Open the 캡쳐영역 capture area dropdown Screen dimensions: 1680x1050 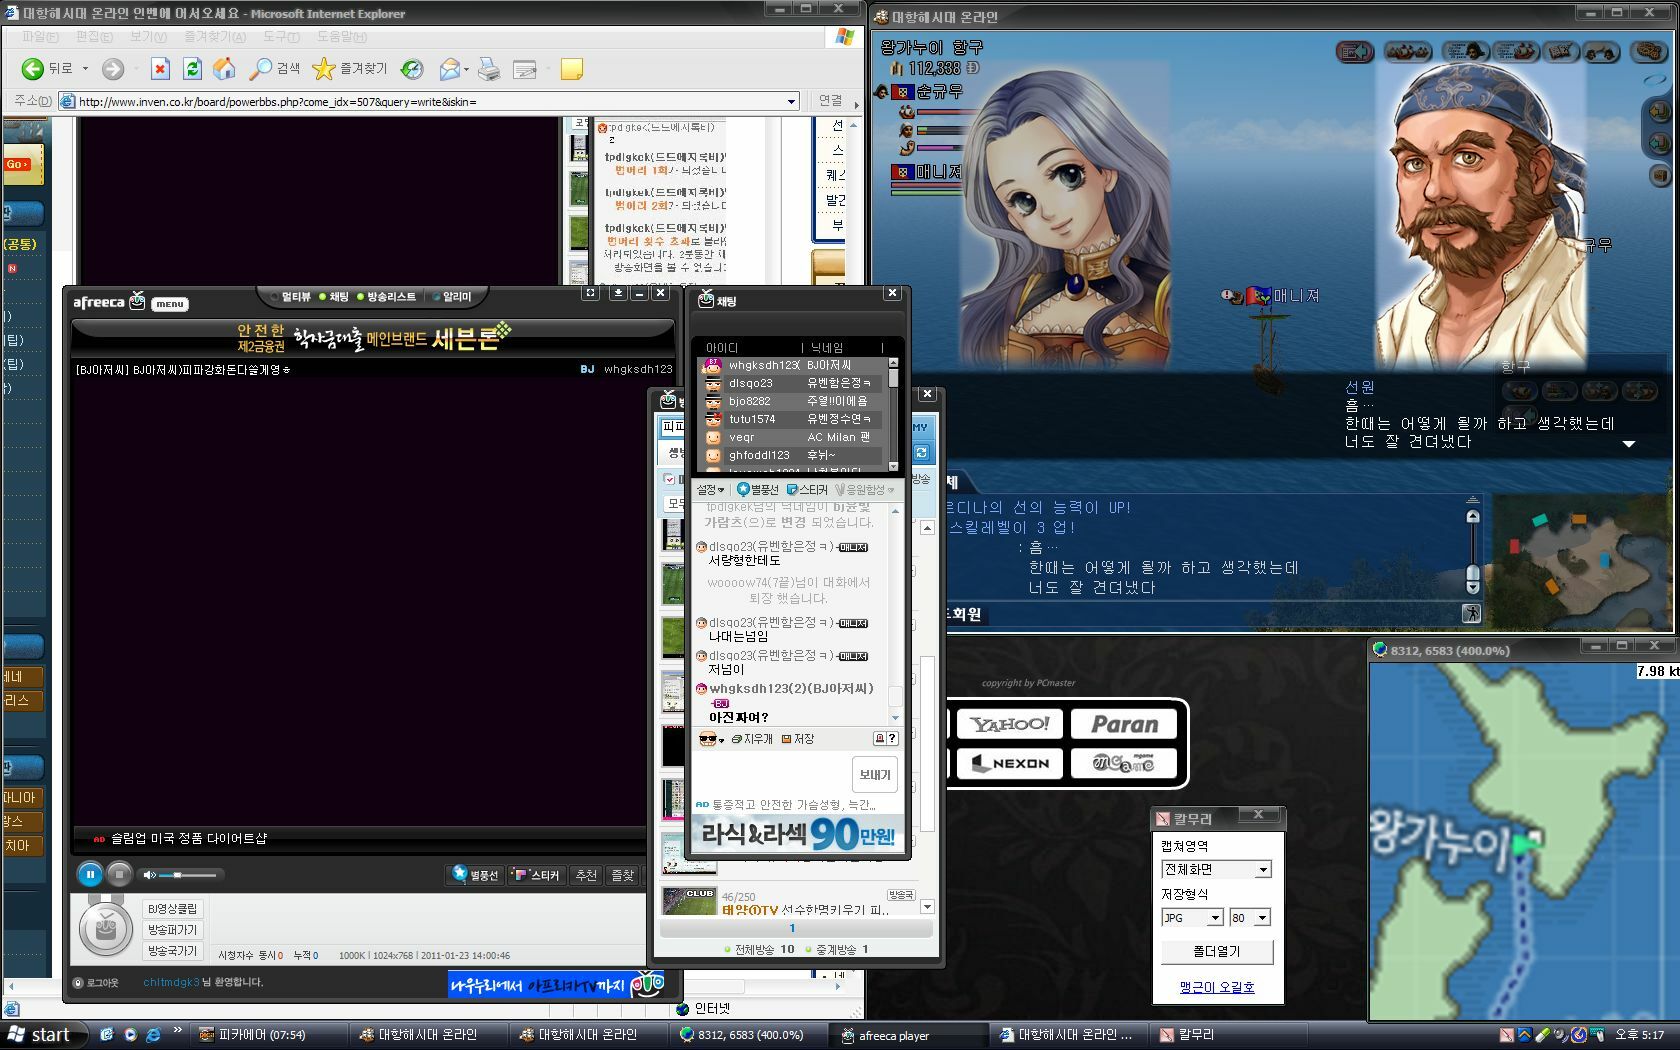click(1263, 870)
